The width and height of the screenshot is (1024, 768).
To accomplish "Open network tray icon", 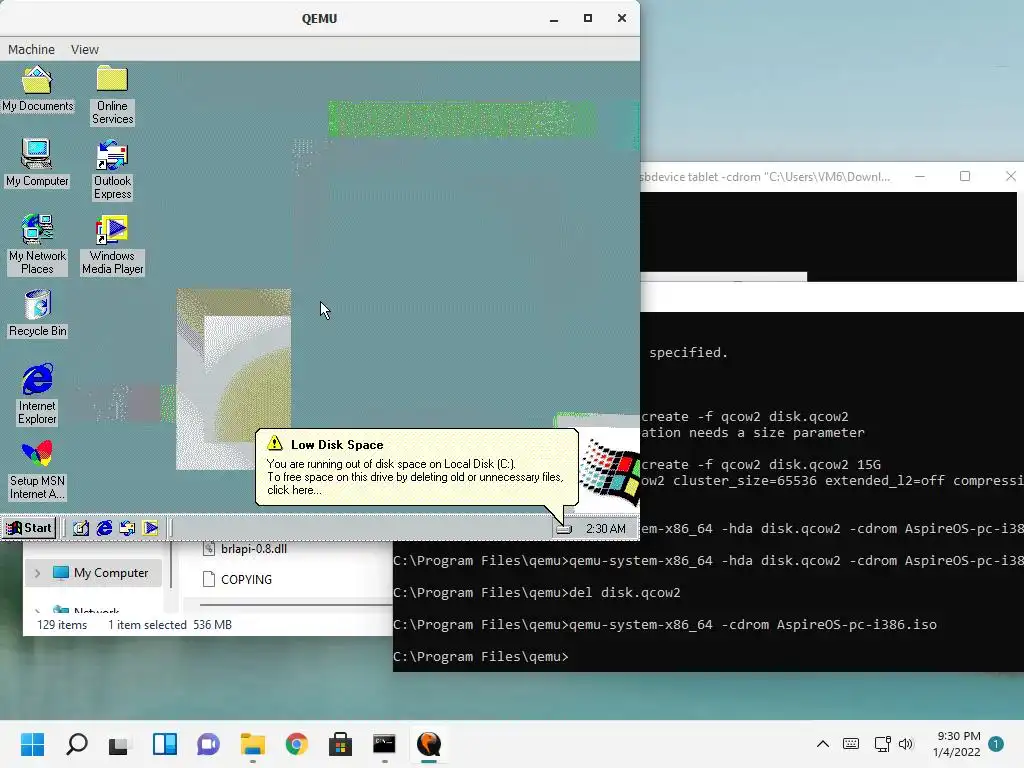I will [x=883, y=744].
